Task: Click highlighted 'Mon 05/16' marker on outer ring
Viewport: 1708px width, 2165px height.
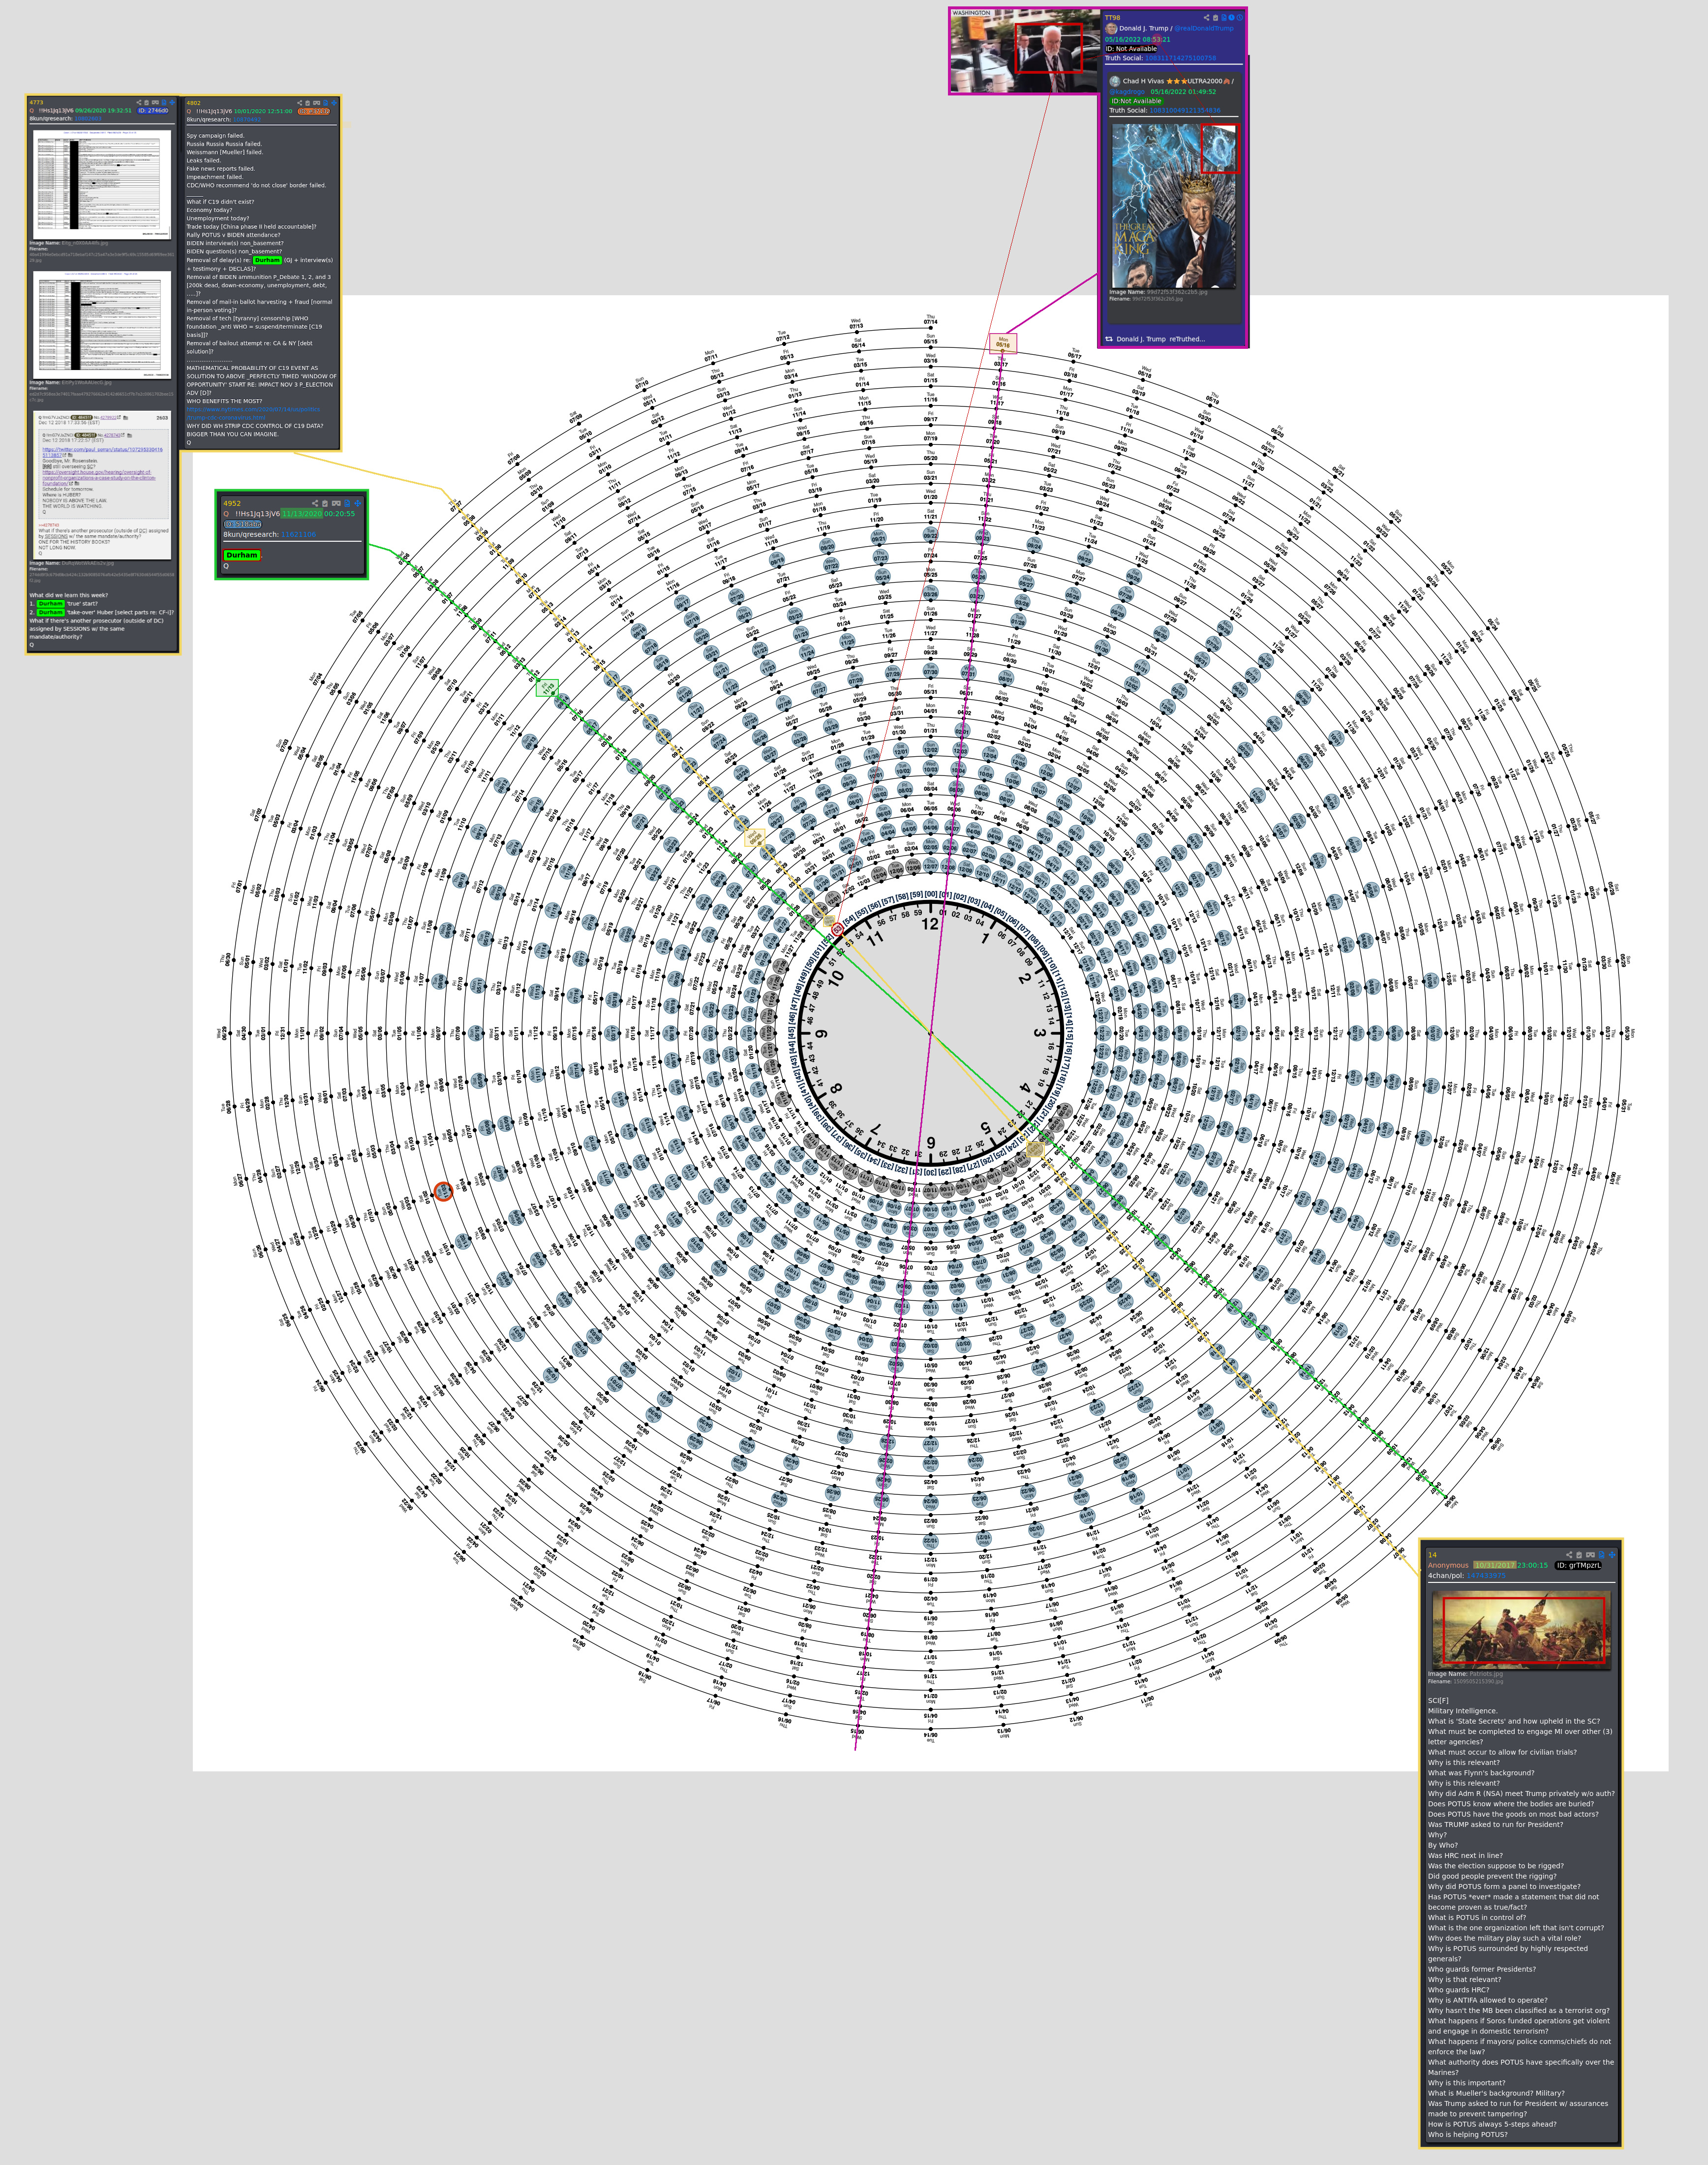Action: click(x=1003, y=343)
